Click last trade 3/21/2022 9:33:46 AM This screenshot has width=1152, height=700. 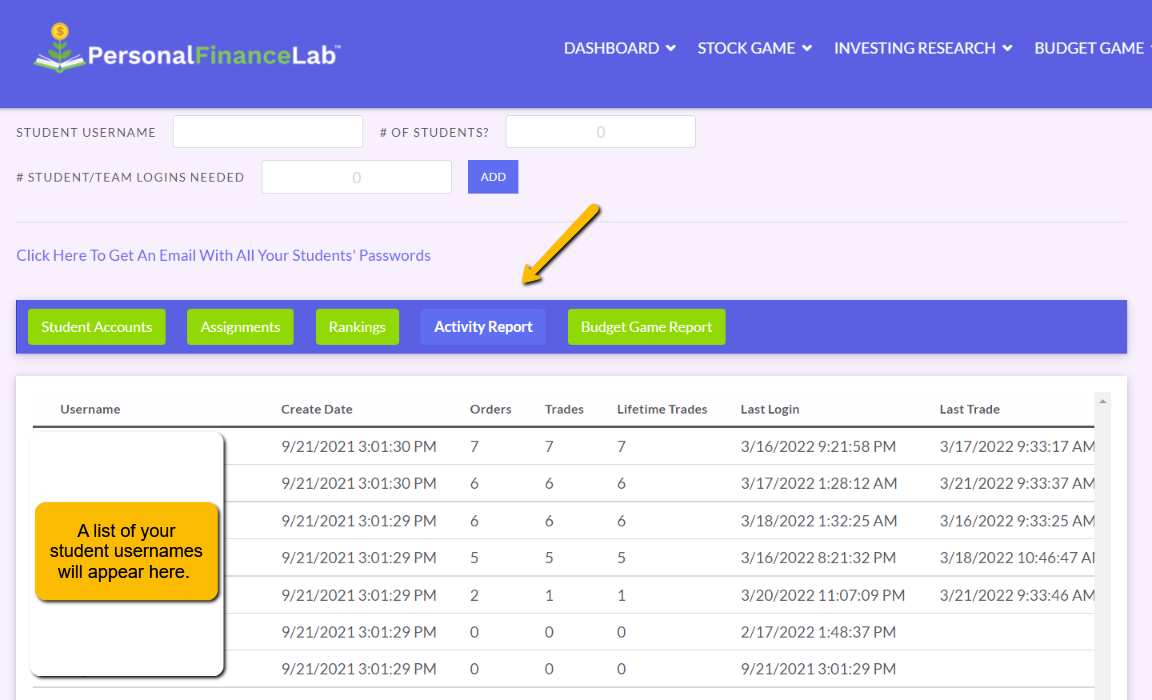1017,595
